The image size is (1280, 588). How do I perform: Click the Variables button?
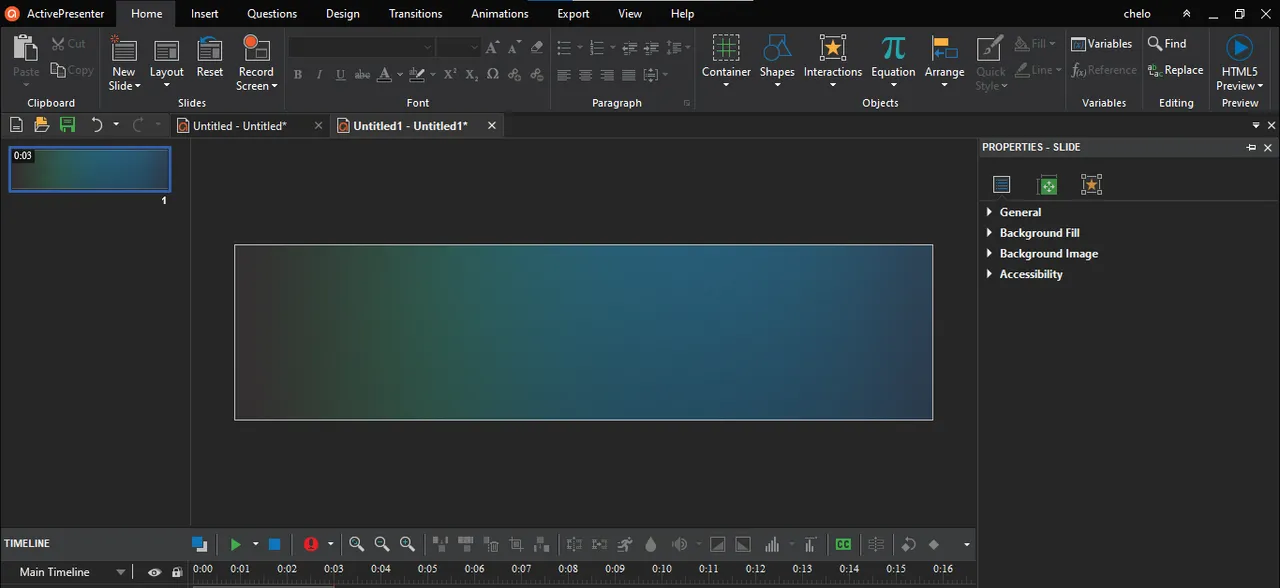1101,43
